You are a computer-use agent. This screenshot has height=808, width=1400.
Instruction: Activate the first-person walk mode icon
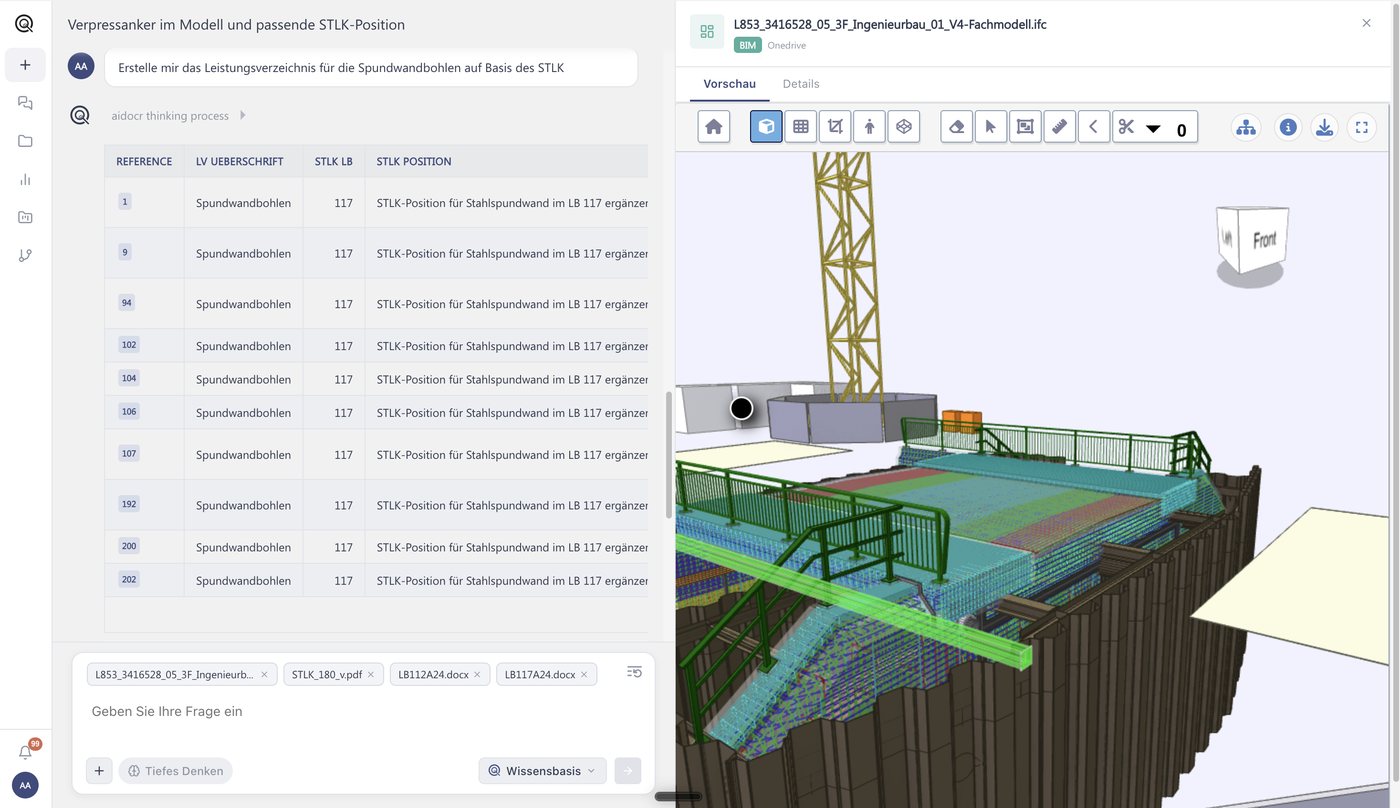pyautogui.click(x=869, y=127)
